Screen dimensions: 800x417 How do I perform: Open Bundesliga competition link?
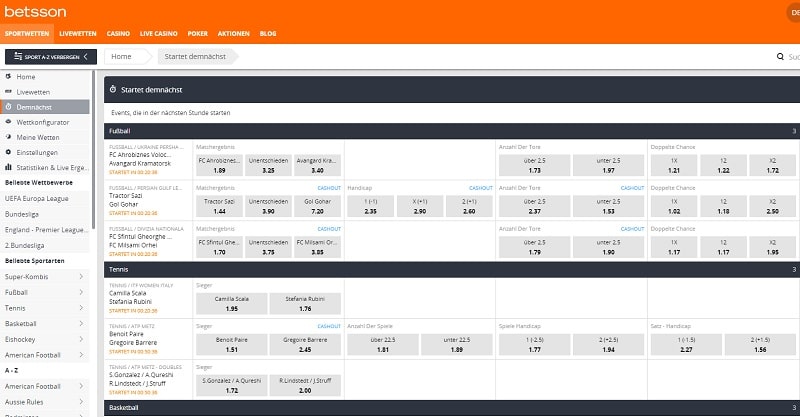coord(22,214)
